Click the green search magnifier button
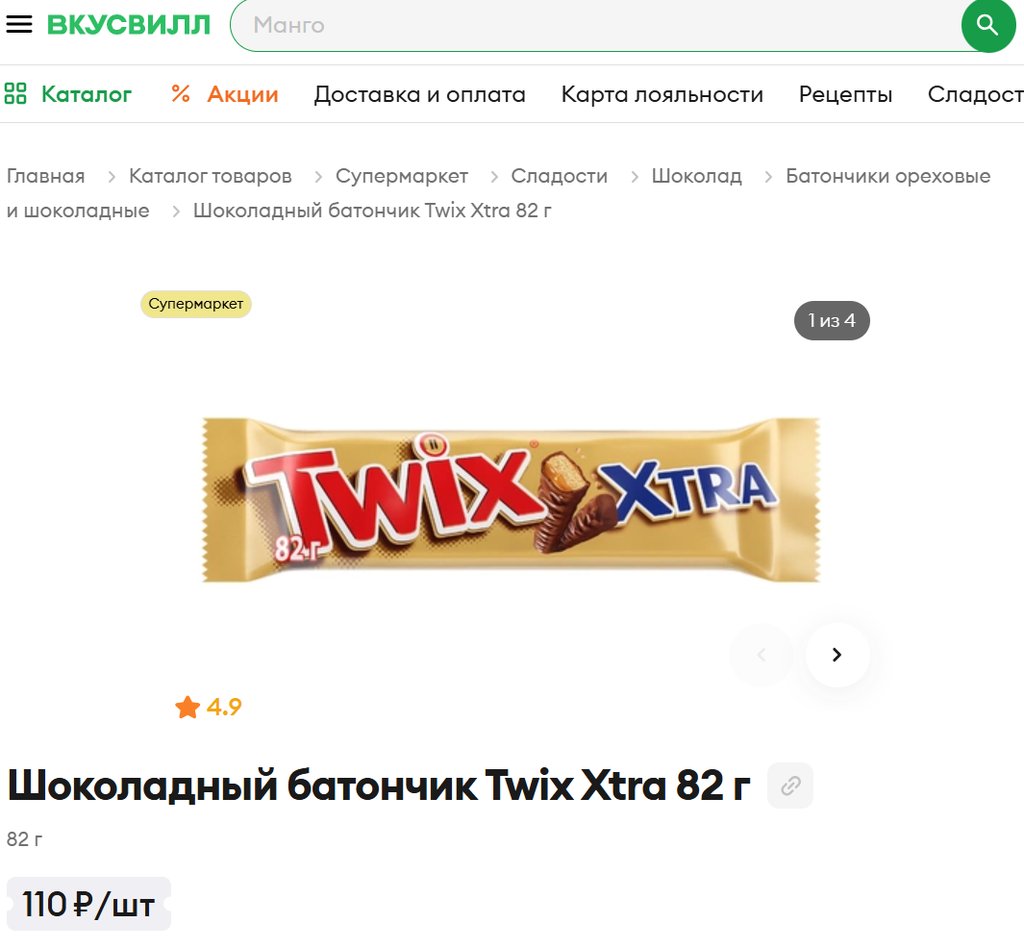Image resolution: width=1024 pixels, height=948 pixels. [x=988, y=25]
